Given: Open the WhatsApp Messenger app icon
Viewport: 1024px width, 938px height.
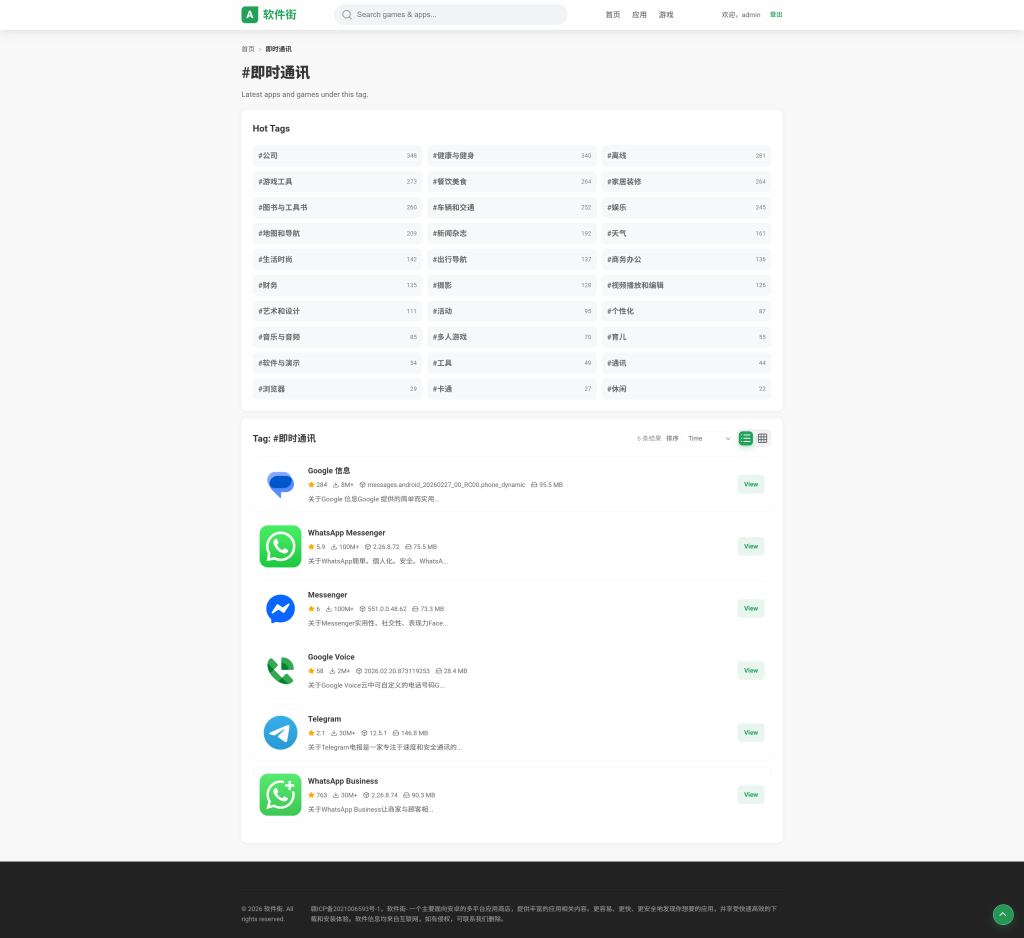Looking at the screenshot, I should [x=280, y=546].
